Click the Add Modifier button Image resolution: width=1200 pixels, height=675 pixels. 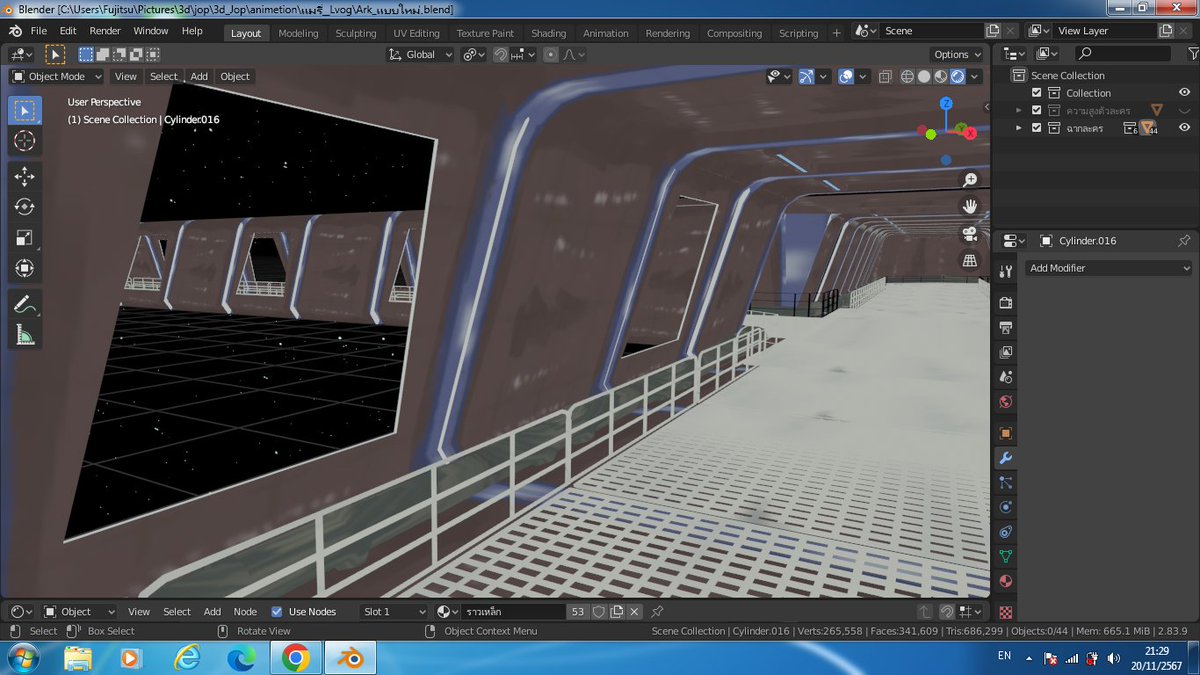click(1108, 268)
